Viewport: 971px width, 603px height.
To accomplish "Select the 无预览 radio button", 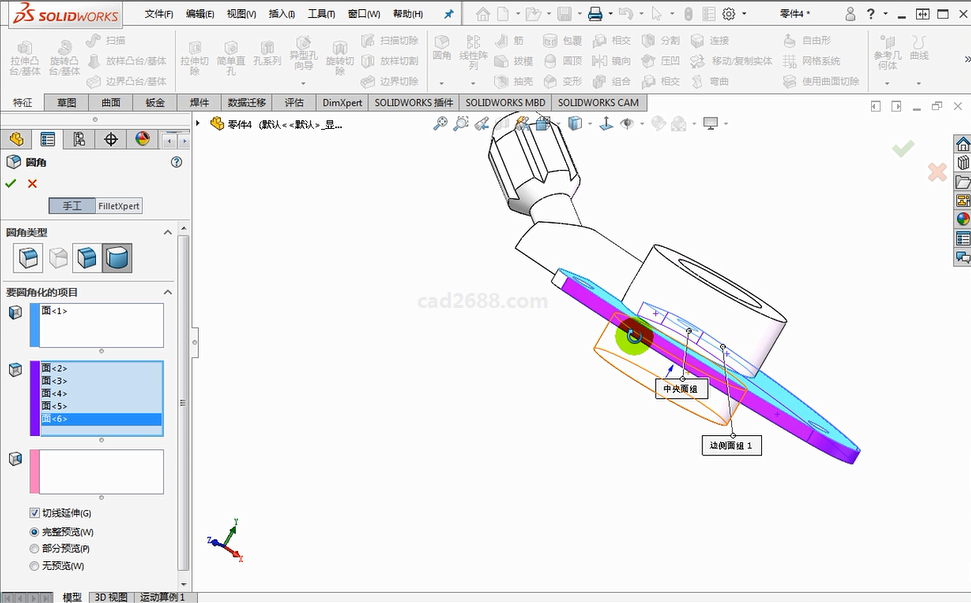I will (x=35, y=565).
